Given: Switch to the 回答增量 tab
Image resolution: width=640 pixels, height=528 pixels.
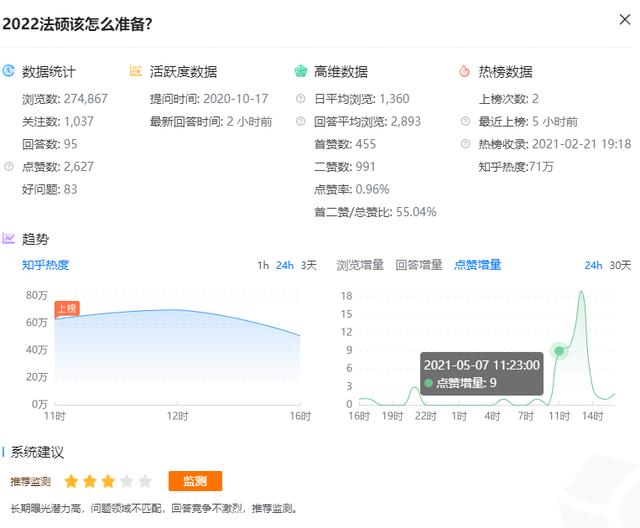Looking at the screenshot, I should pyautogui.click(x=419, y=265).
